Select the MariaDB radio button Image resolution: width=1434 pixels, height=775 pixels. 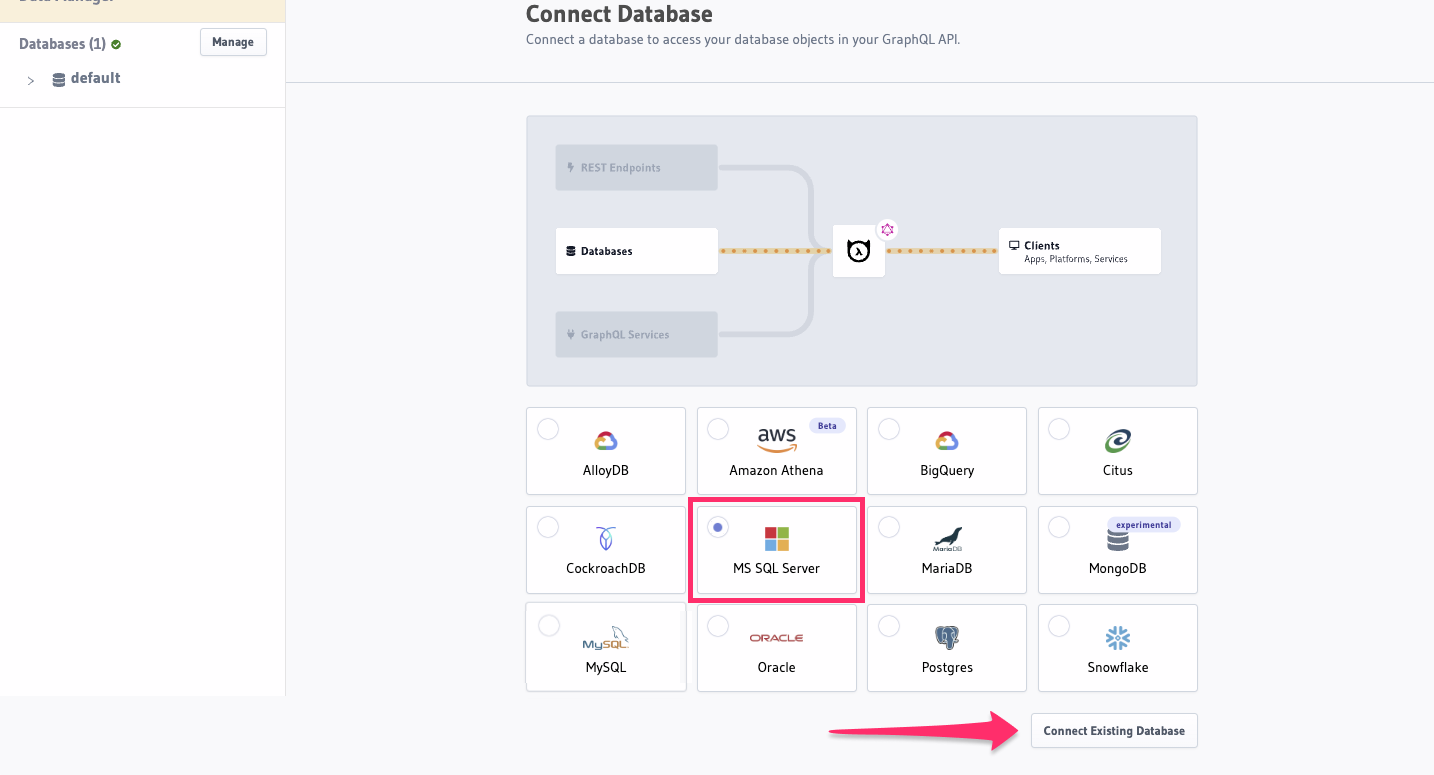coord(889,527)
